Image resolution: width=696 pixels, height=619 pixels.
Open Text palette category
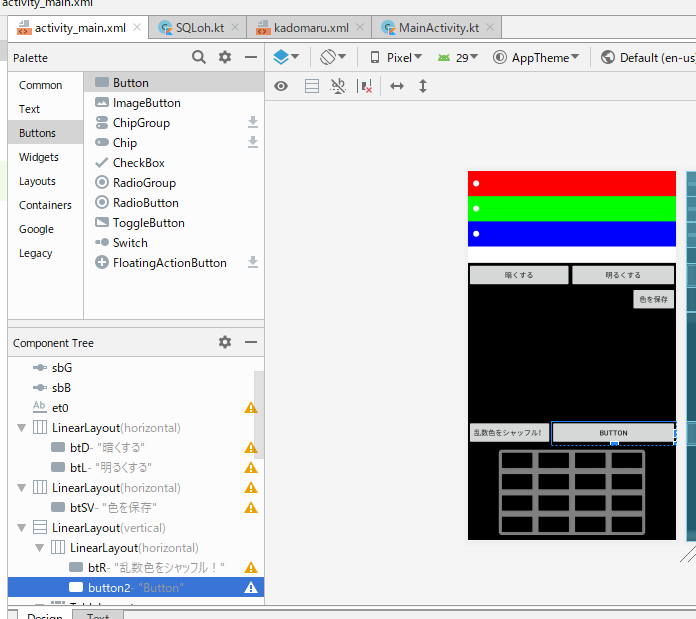pos(45,109)
